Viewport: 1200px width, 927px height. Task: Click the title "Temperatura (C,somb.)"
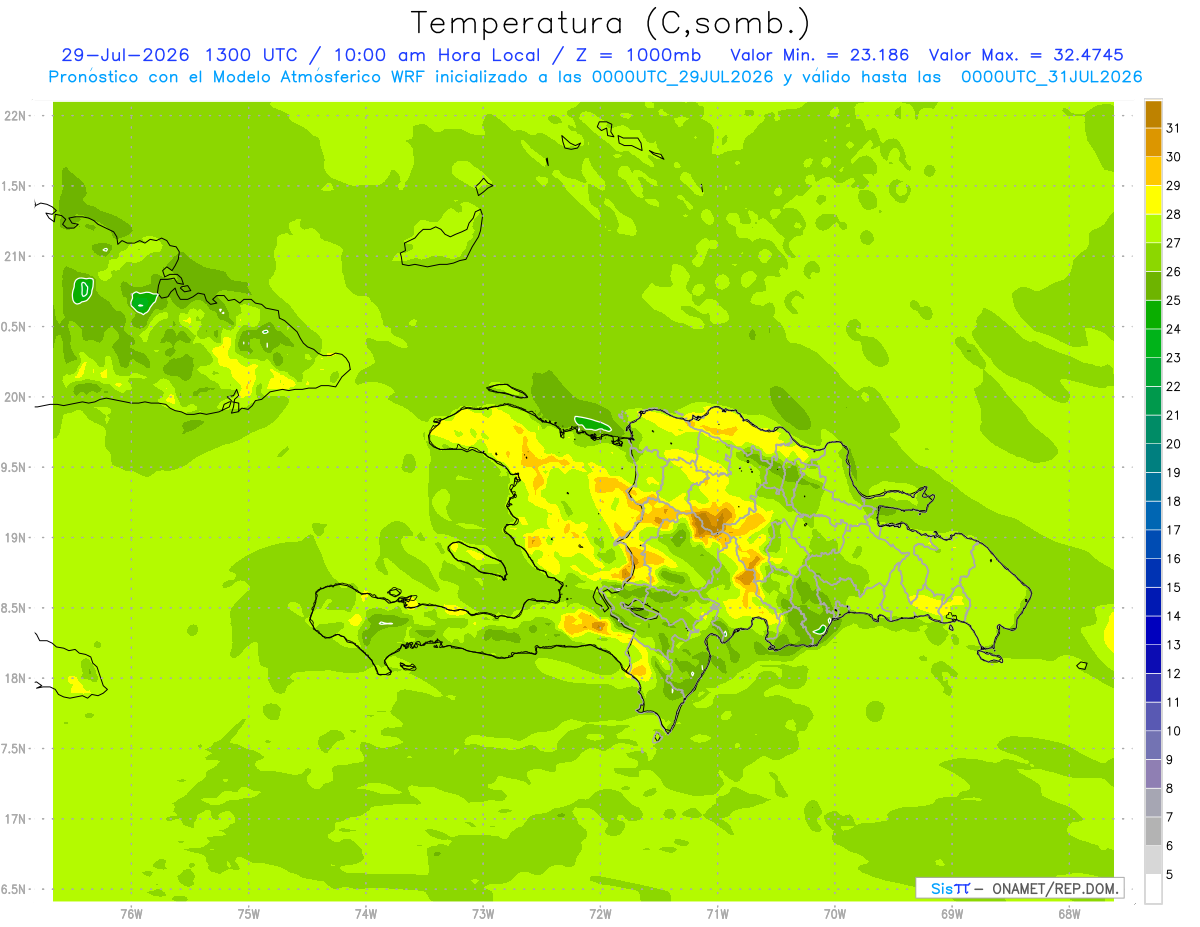(610, 23)
